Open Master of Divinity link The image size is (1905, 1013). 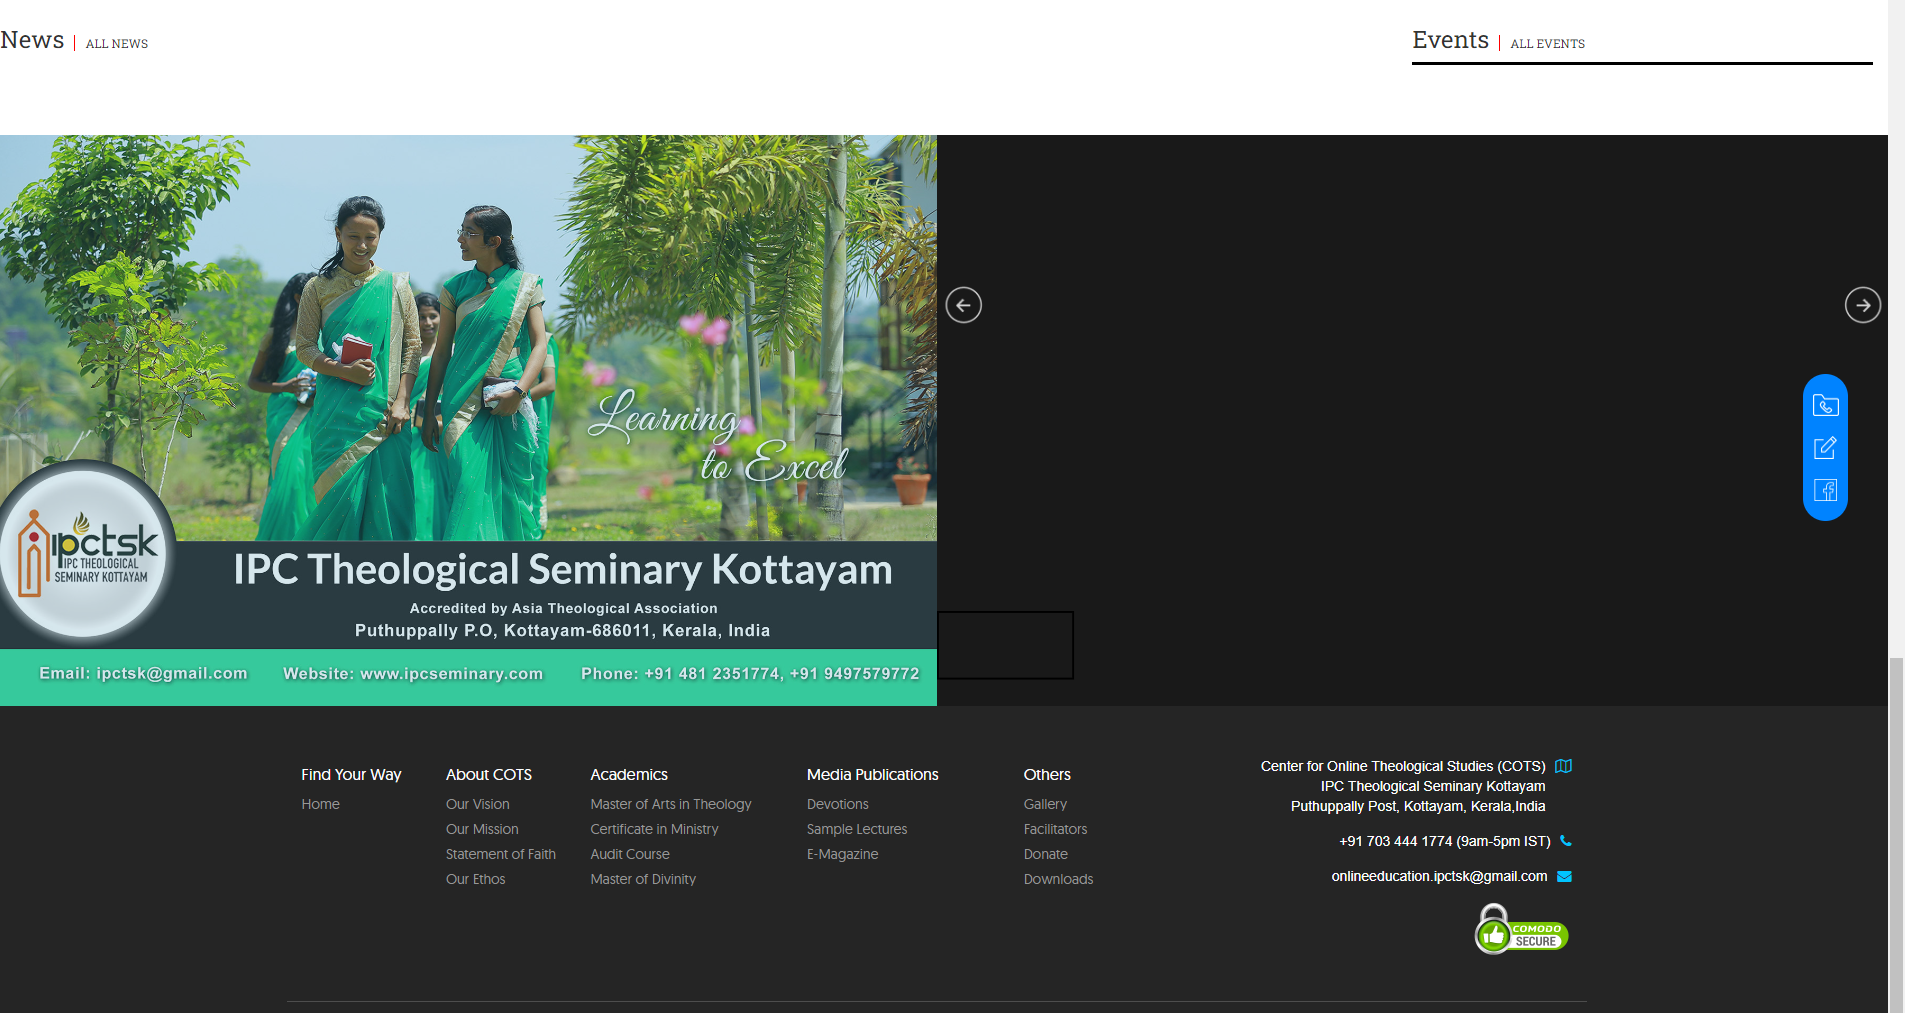[x=643, y=879]
